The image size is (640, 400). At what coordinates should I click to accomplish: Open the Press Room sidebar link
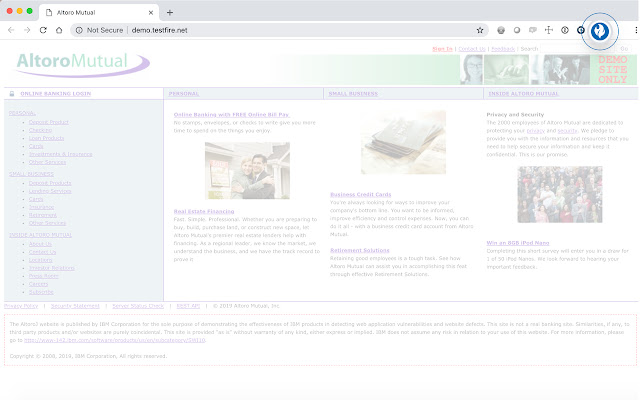coord(44,276)
